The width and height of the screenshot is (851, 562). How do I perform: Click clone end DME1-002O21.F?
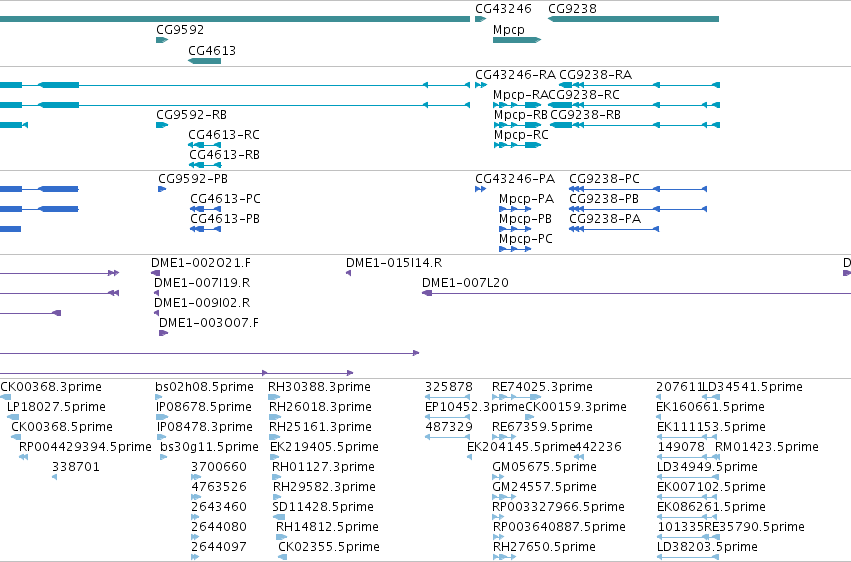pos(201,263)
